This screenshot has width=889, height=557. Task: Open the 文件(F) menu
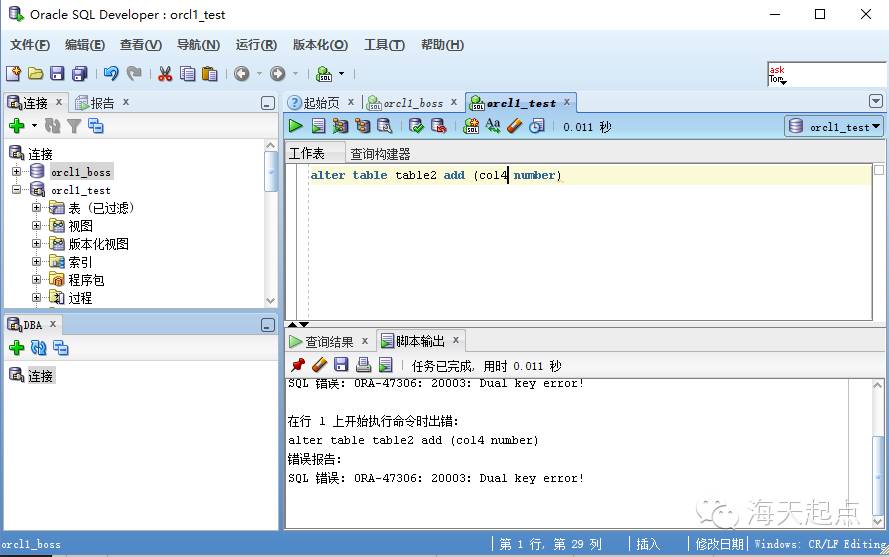pos(29,45)
